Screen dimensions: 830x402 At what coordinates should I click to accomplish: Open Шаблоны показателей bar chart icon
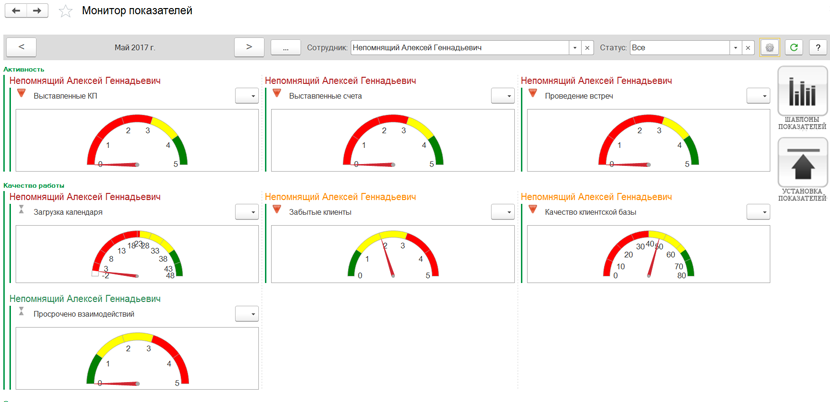802,94
